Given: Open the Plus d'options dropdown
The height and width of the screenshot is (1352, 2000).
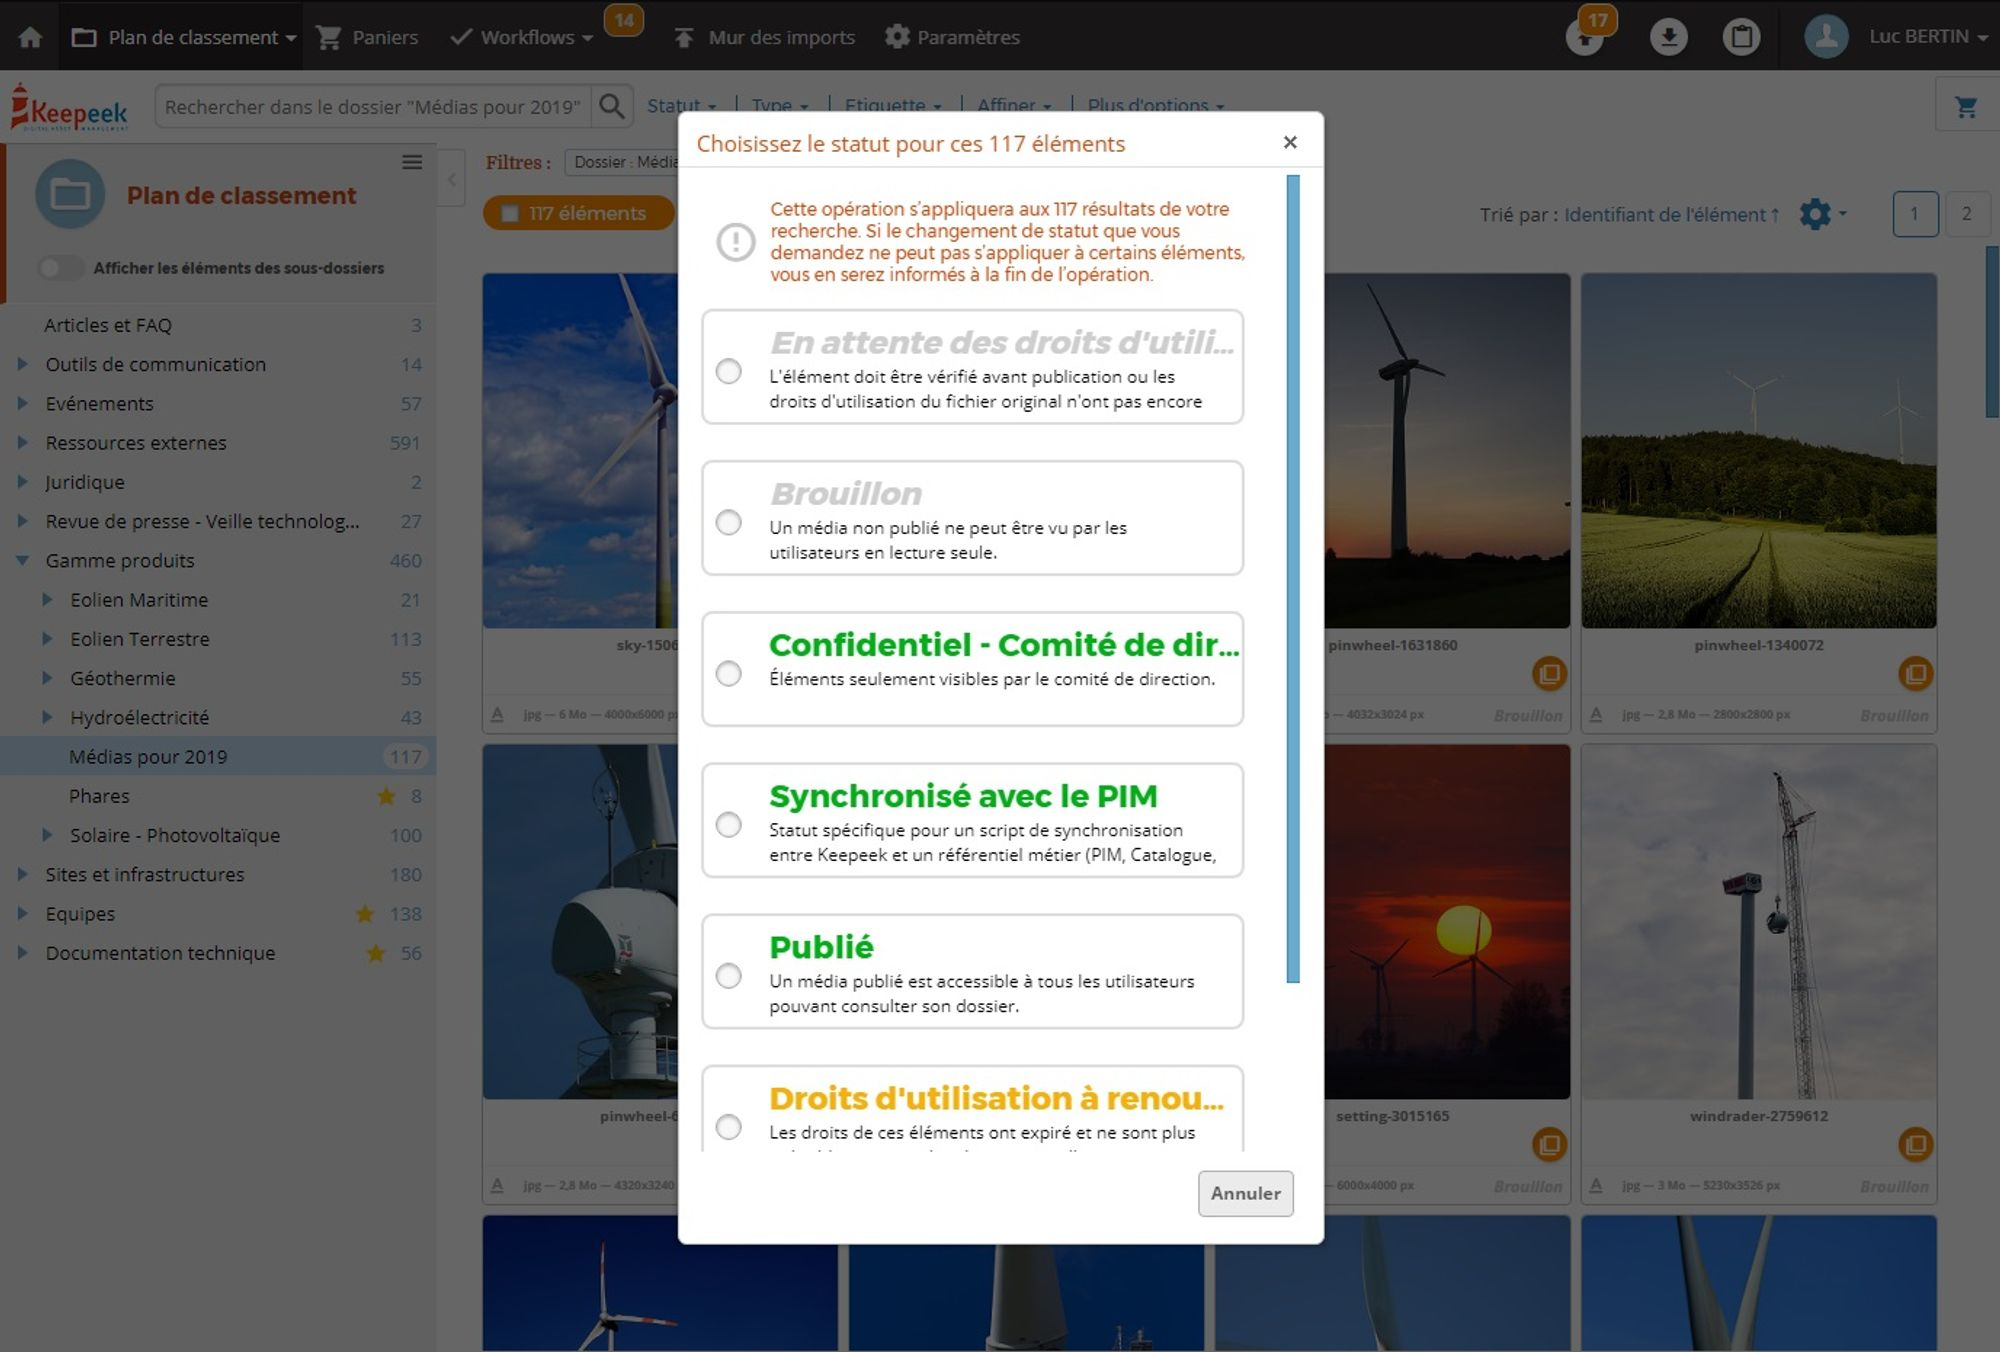Looking at the screenshot, I should [x=1155, y=105].
